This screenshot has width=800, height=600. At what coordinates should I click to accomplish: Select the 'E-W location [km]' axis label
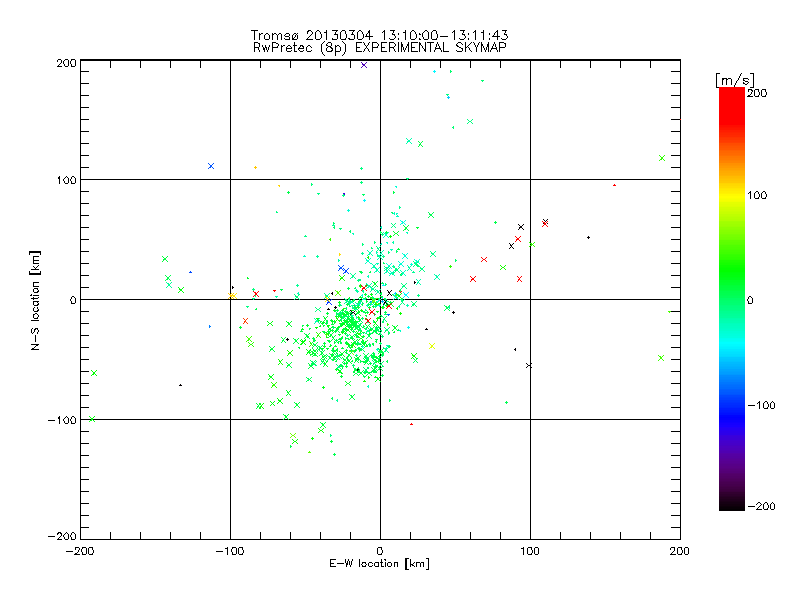[x=379, y=564]
